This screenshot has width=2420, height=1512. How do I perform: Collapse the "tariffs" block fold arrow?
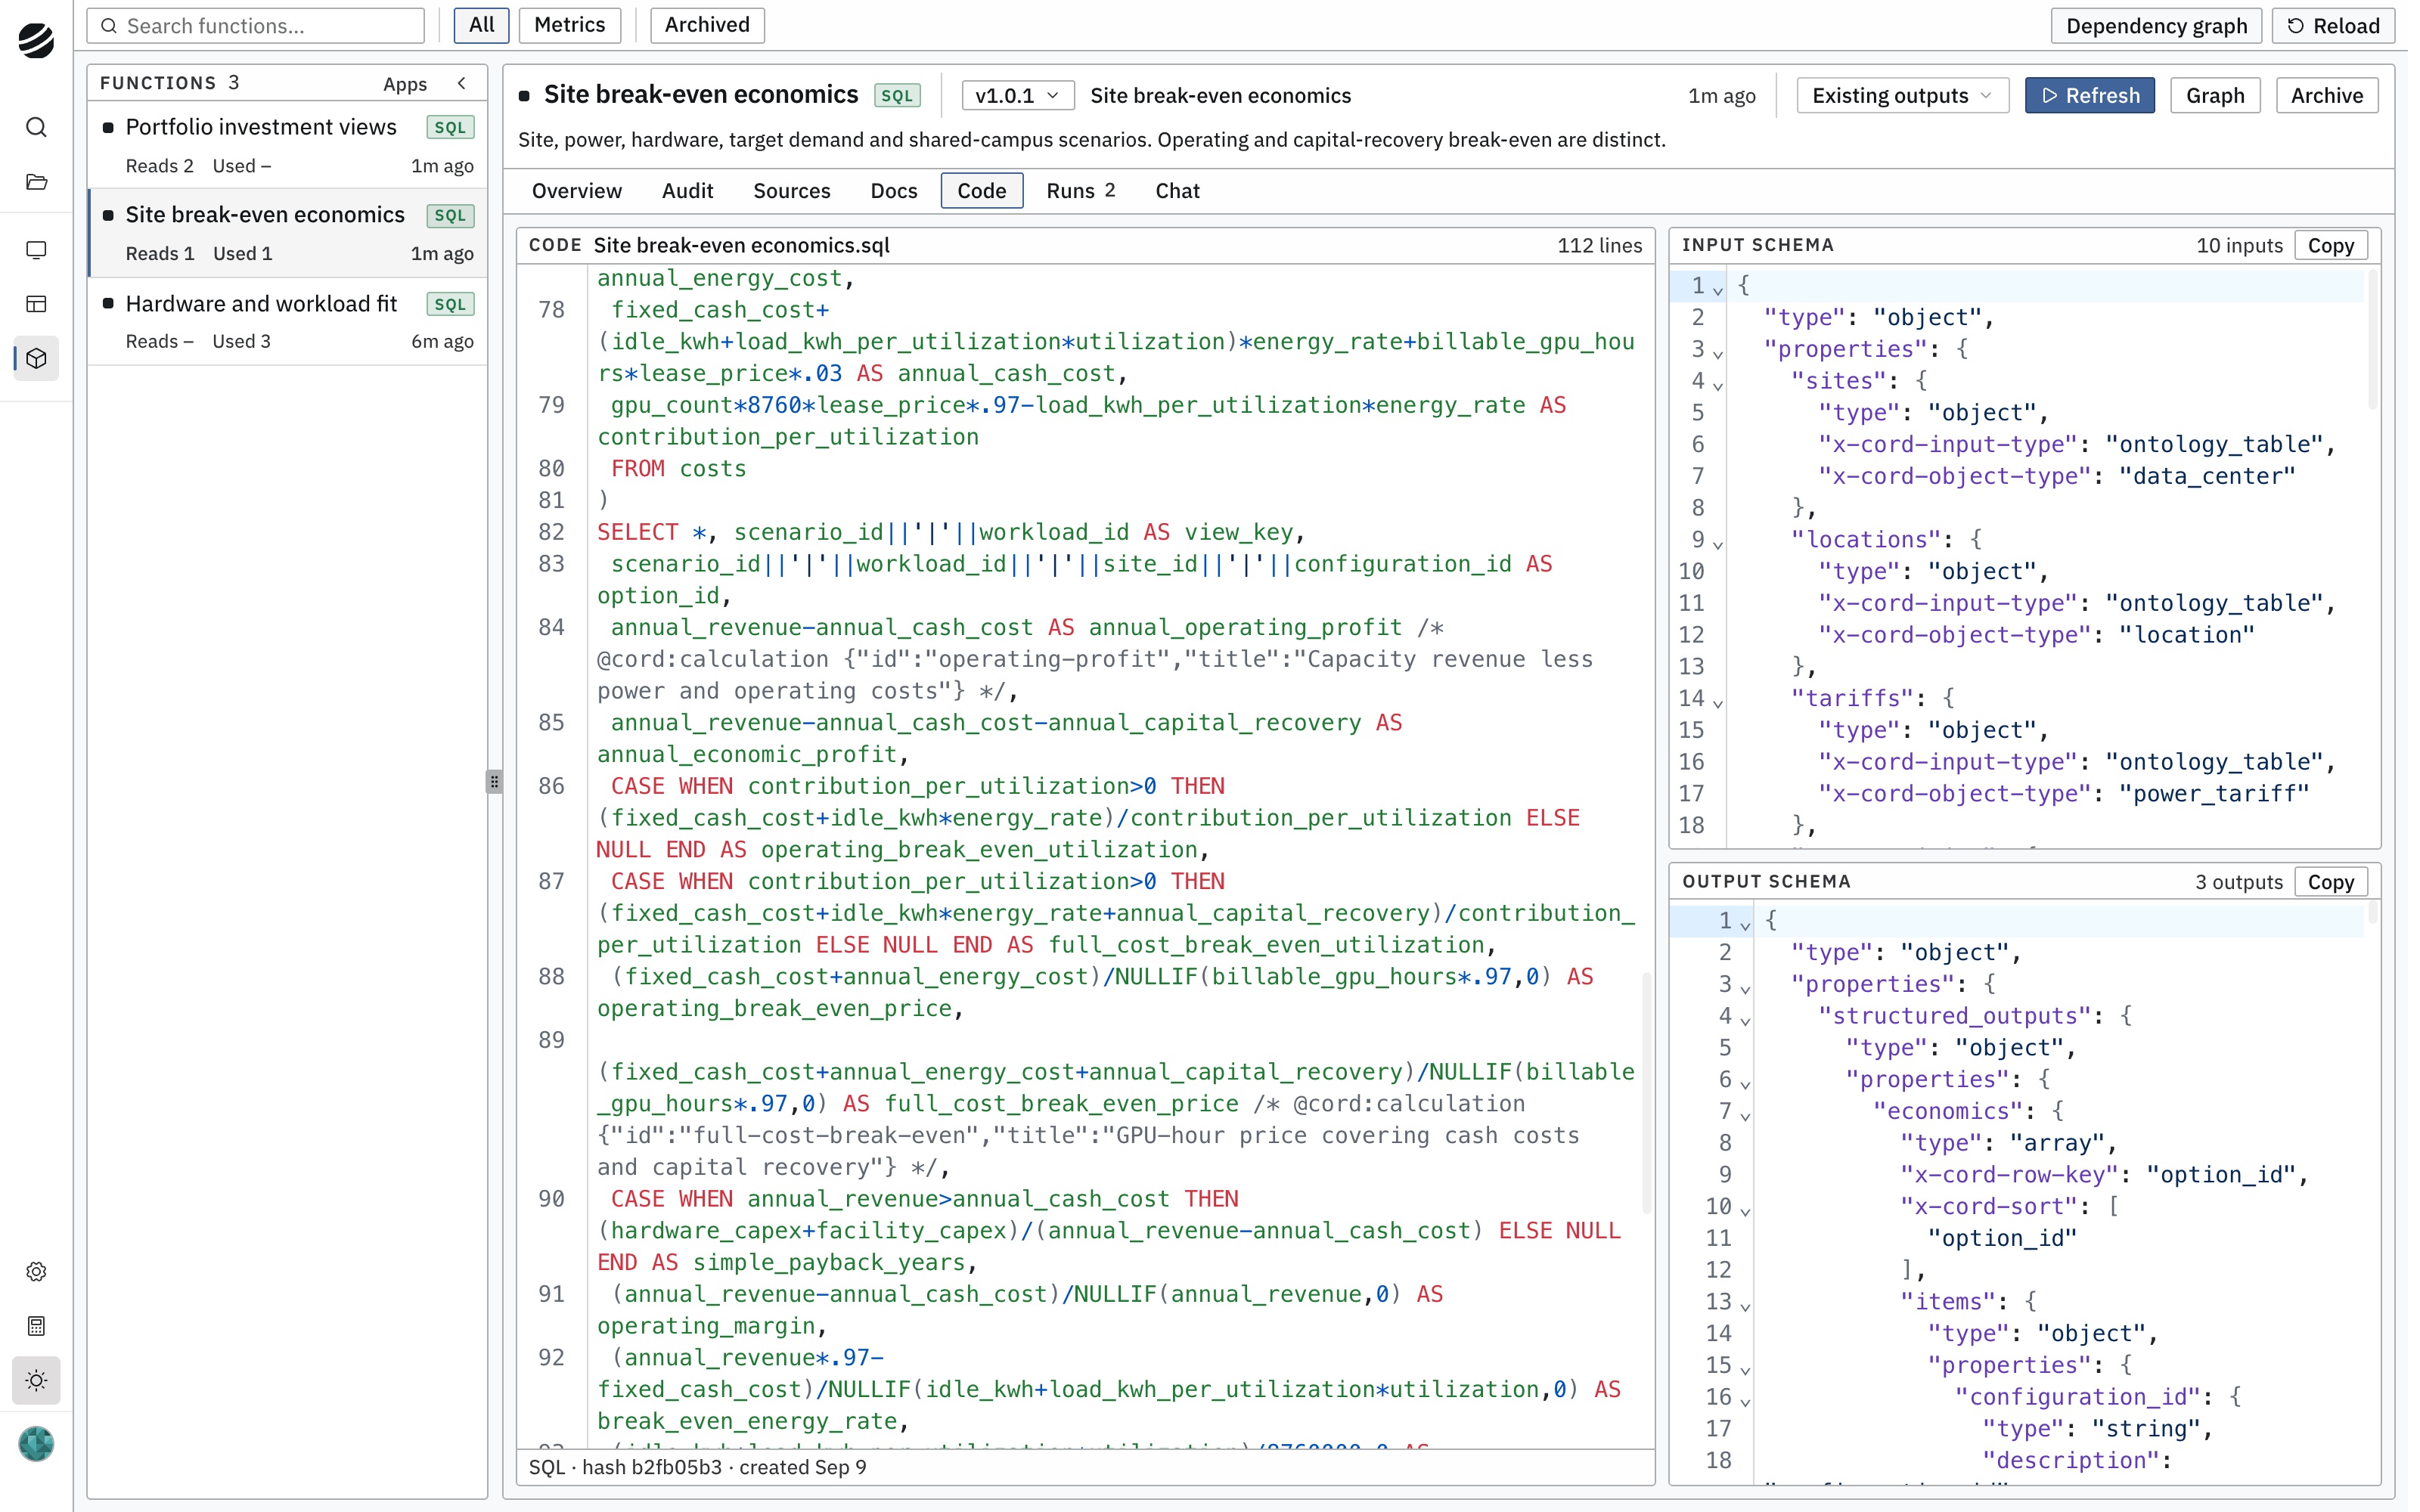point(1718,702)
